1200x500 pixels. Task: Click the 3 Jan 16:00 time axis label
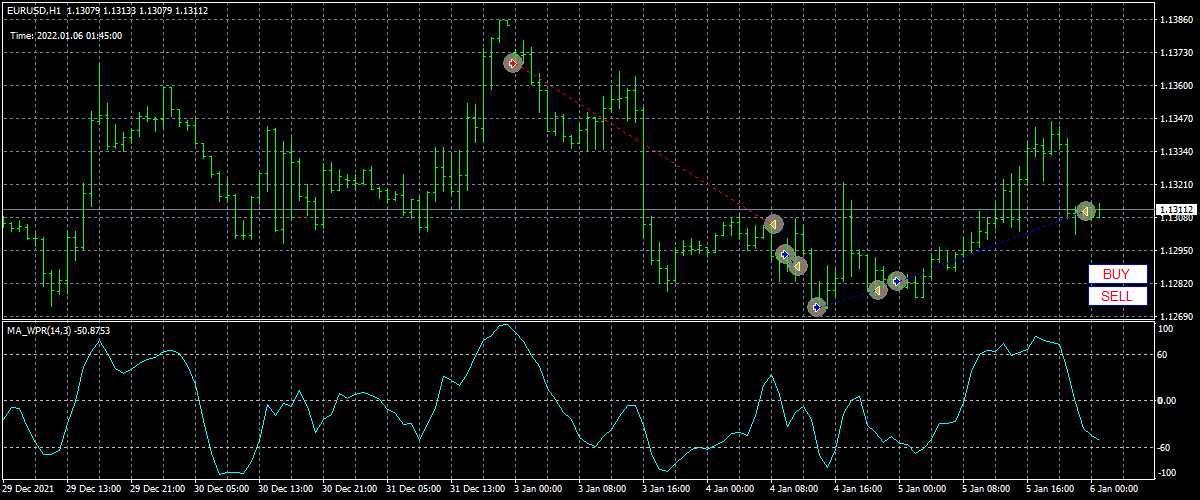coord(667,489)
